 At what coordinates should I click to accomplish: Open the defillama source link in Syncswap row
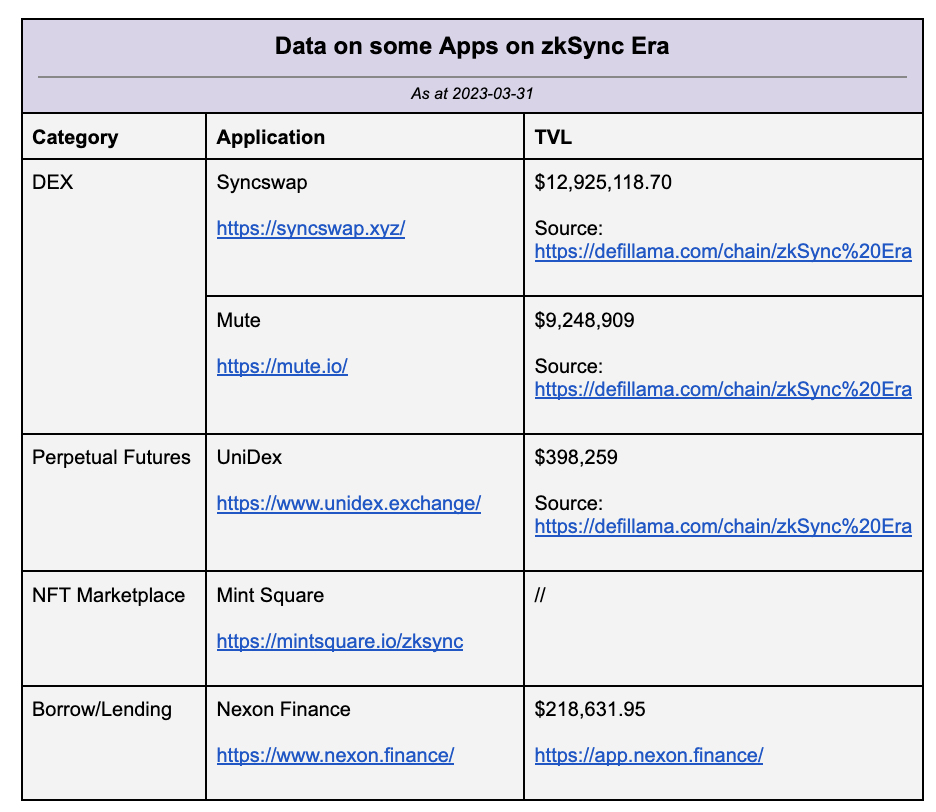pos(723,251)
